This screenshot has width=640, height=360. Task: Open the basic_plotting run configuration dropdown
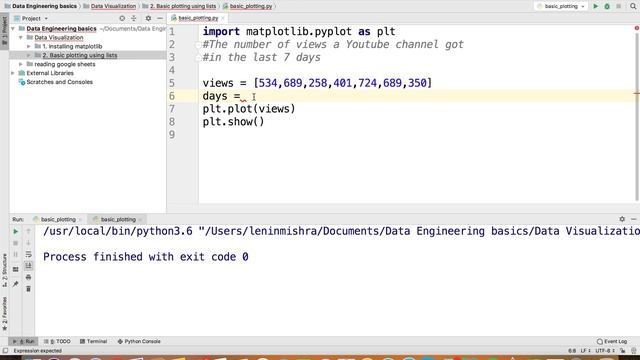coord(562,6)
